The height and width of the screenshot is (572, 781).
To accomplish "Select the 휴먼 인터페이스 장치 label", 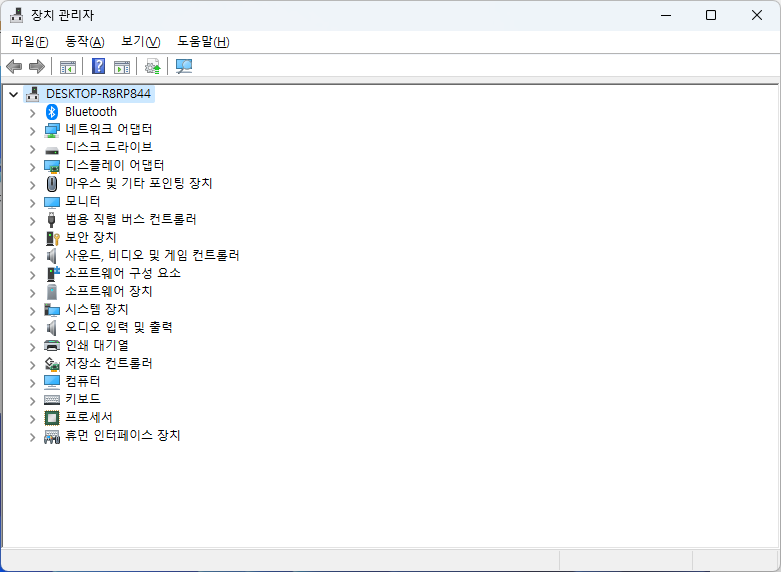I will click(123, 435).
